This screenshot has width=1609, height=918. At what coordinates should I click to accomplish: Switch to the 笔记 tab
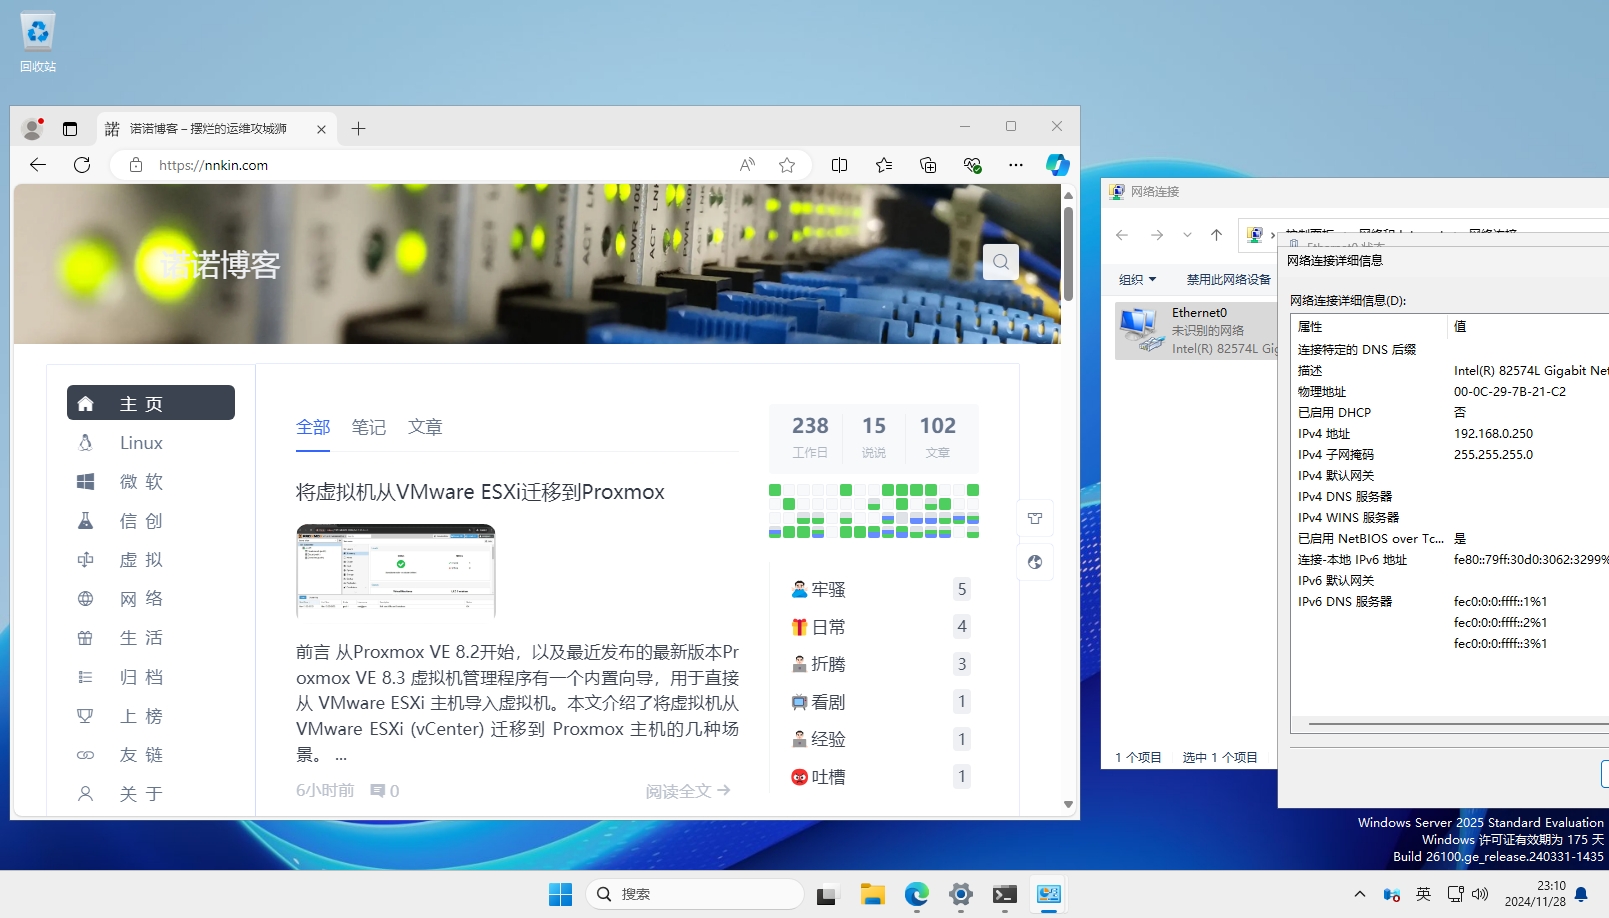tap(368, 427)
